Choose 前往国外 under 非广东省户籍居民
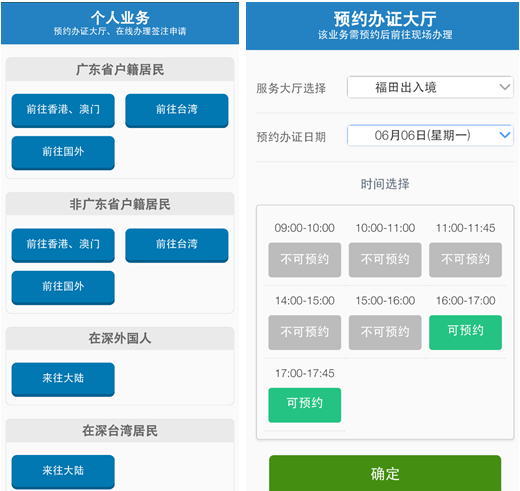 pyautogui.click(x=63, y=287)
